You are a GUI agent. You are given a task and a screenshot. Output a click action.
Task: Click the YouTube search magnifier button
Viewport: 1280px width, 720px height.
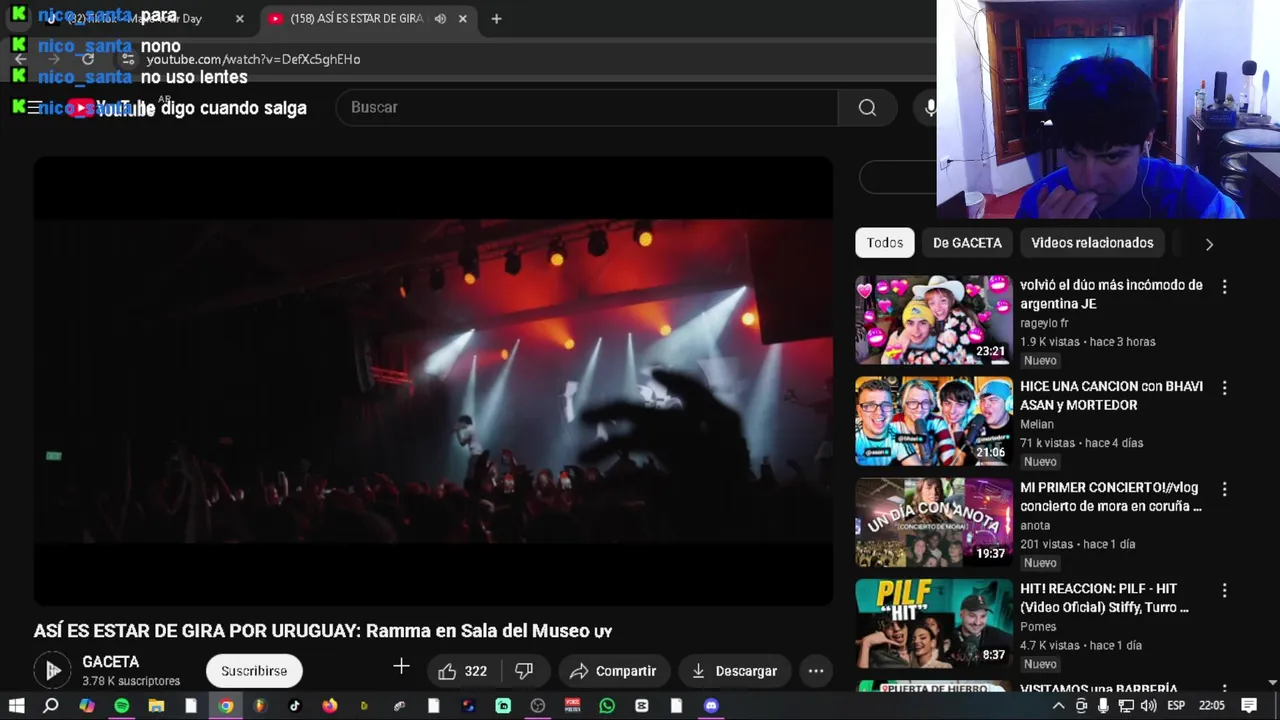(x=867, y=107)
